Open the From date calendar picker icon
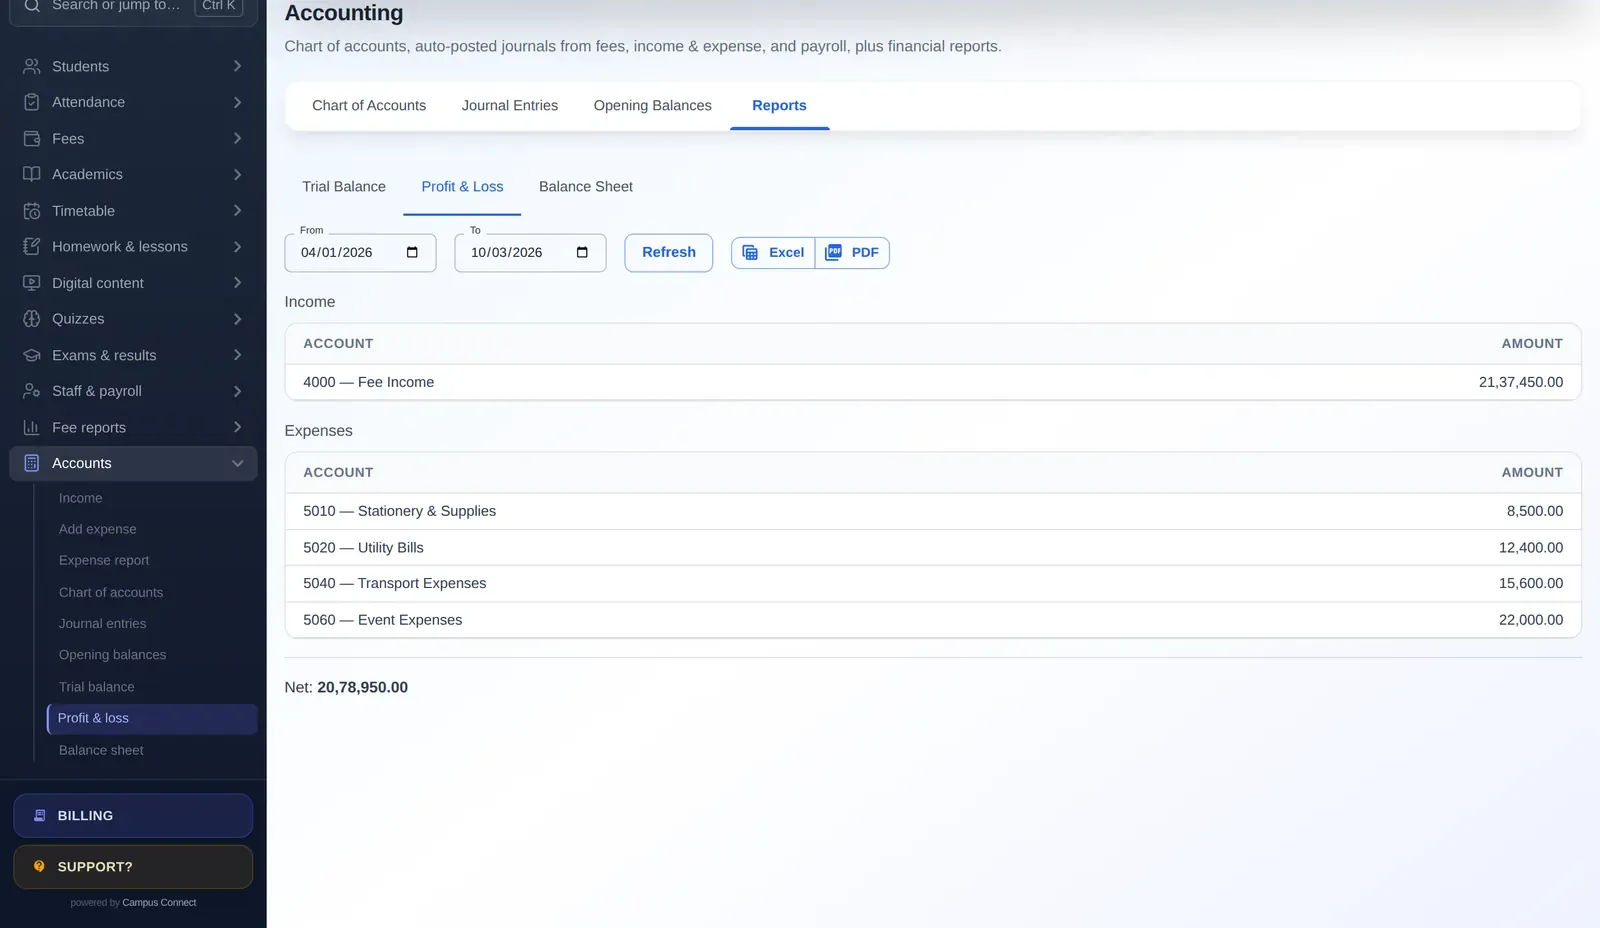 (x=412, y=252)
